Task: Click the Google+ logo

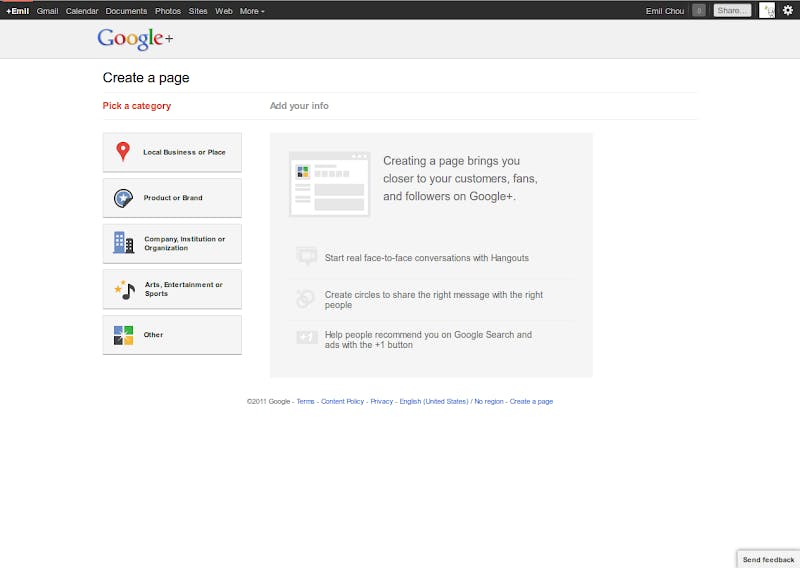Action: point(135,39)
